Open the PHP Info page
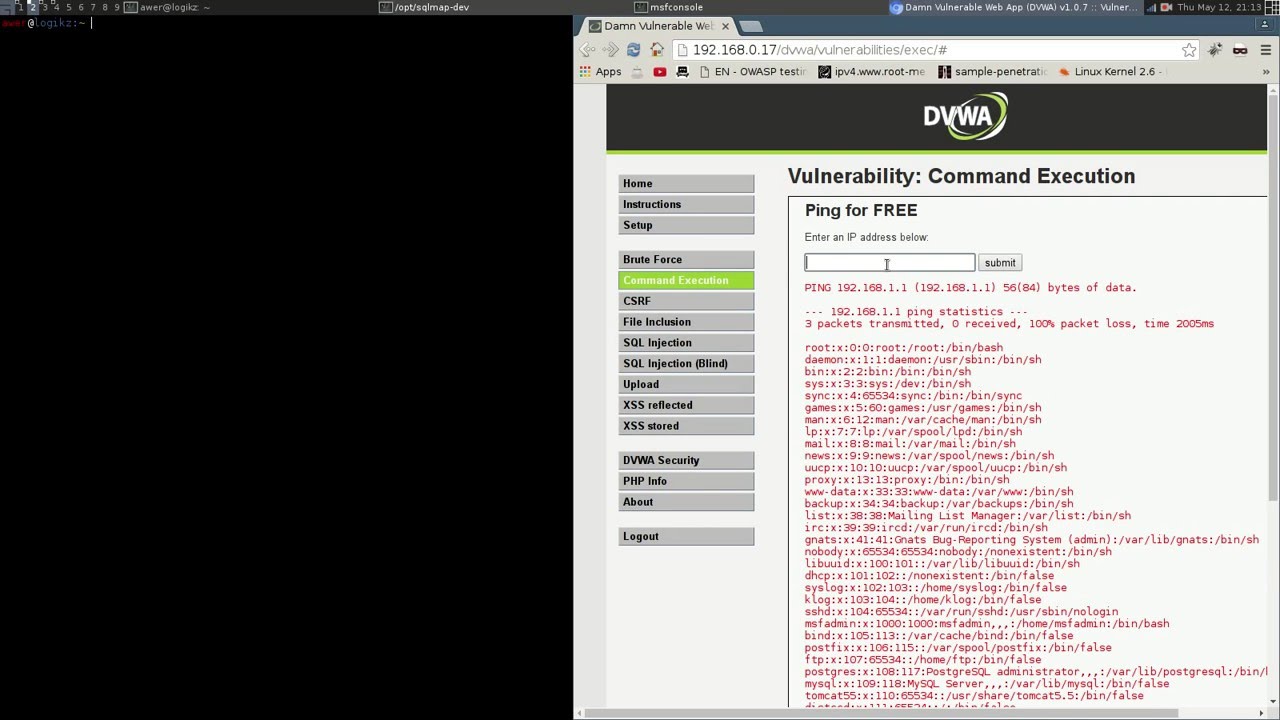The image size is (1280, 720). click(x=686, y=481)
